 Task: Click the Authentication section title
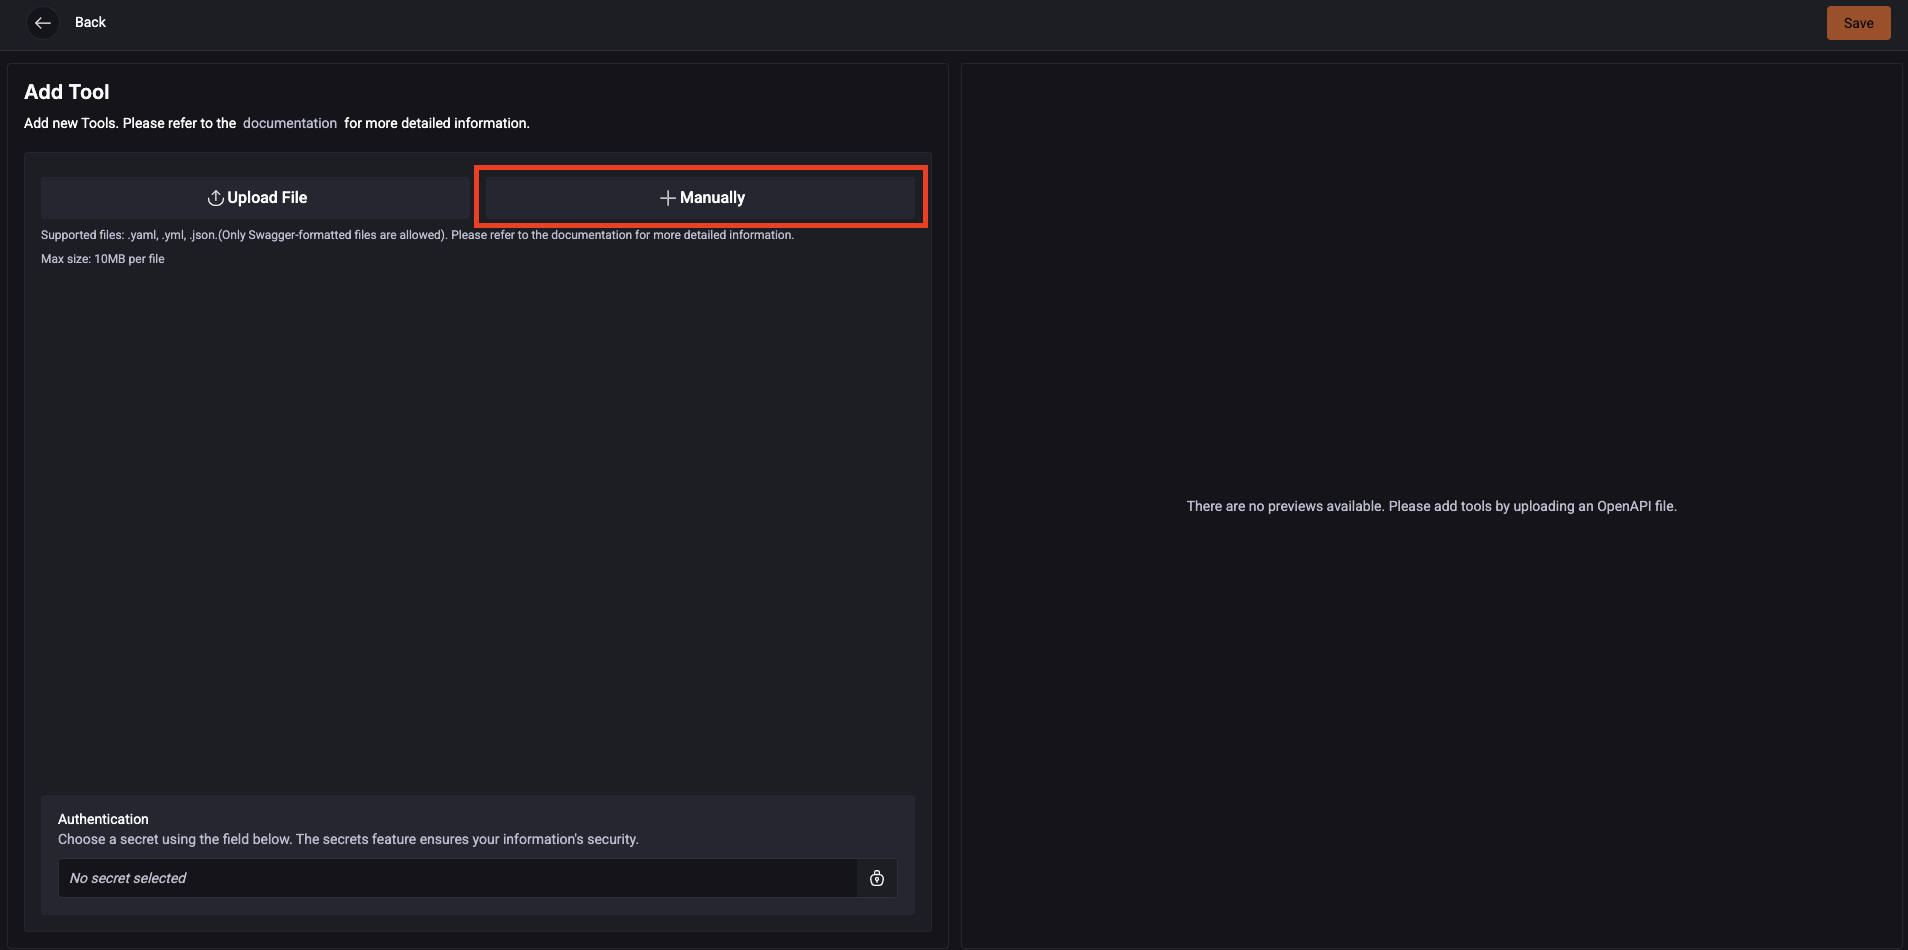click(103, 819)
